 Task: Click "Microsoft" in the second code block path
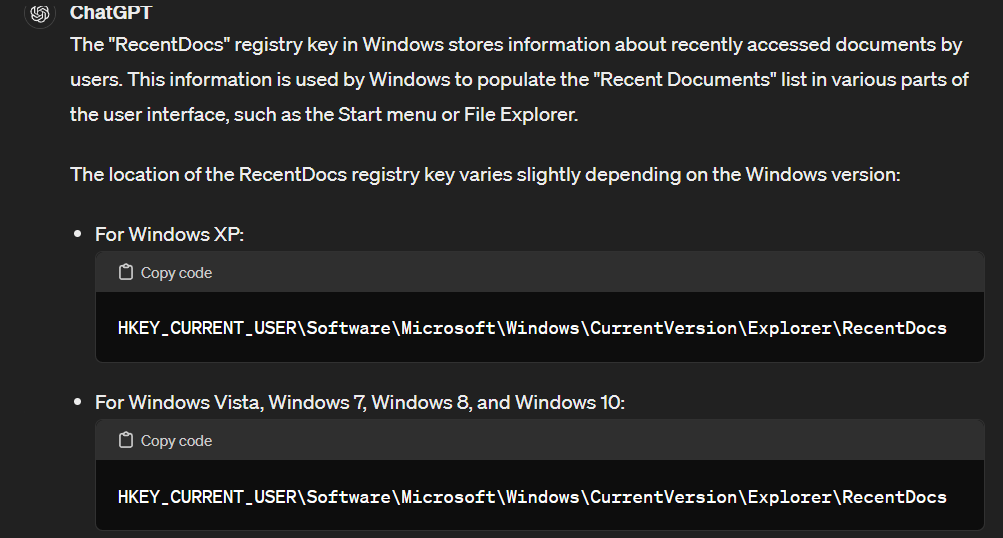(448, 496)
